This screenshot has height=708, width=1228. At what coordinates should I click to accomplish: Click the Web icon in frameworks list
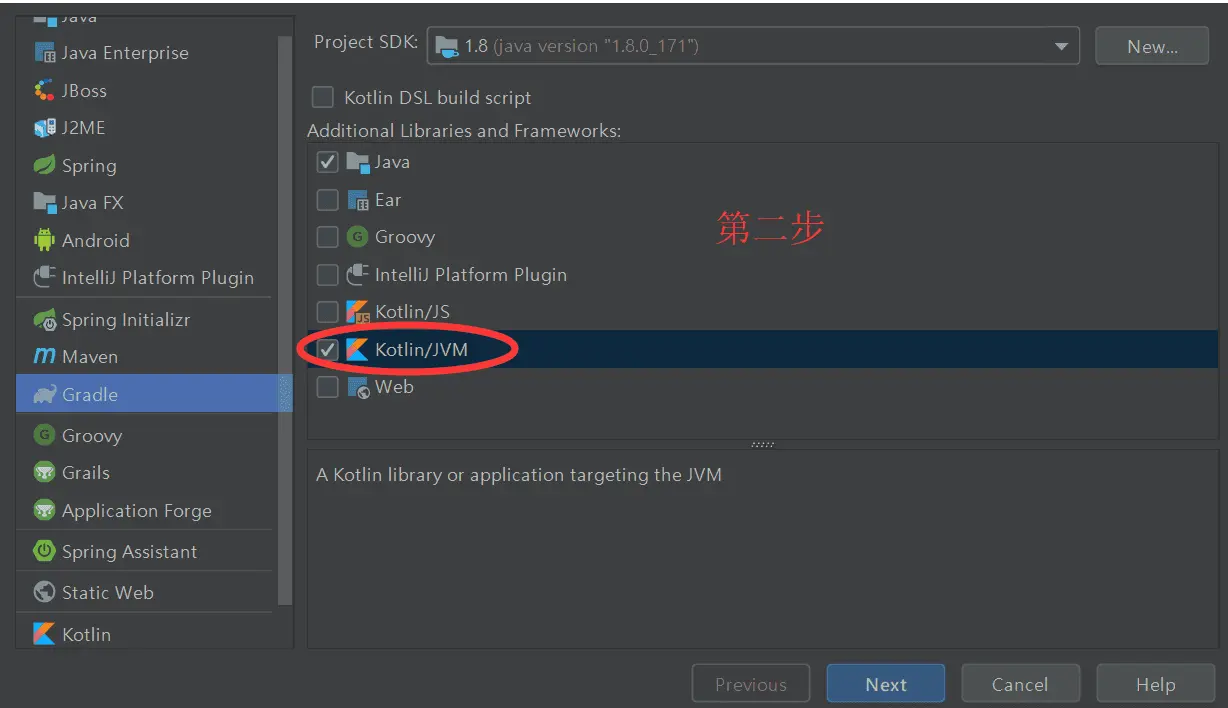[357, 387]
